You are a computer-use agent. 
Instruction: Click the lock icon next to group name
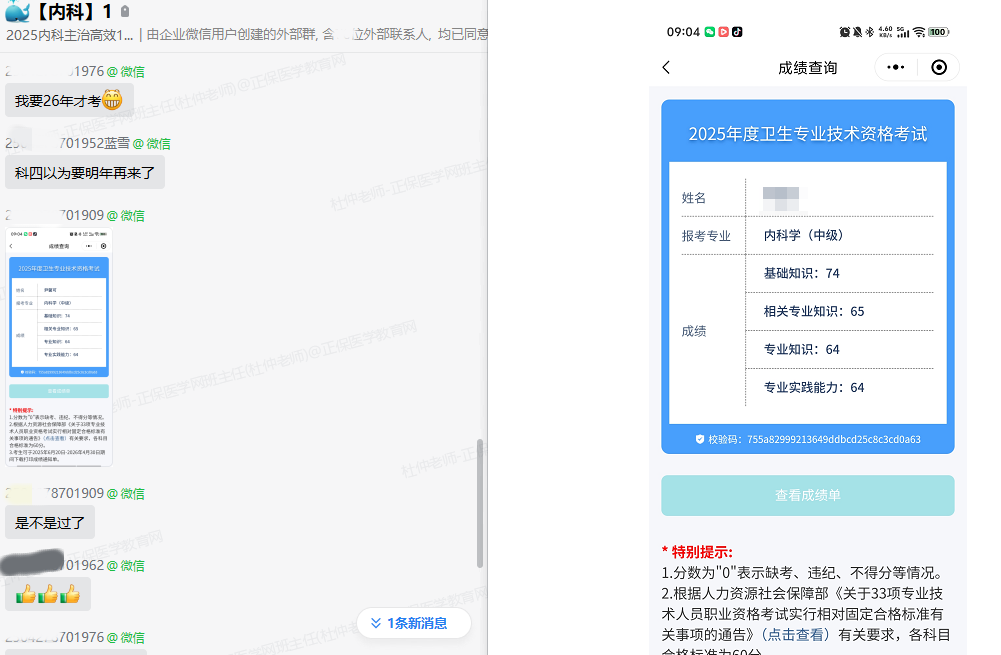[125, 12]
